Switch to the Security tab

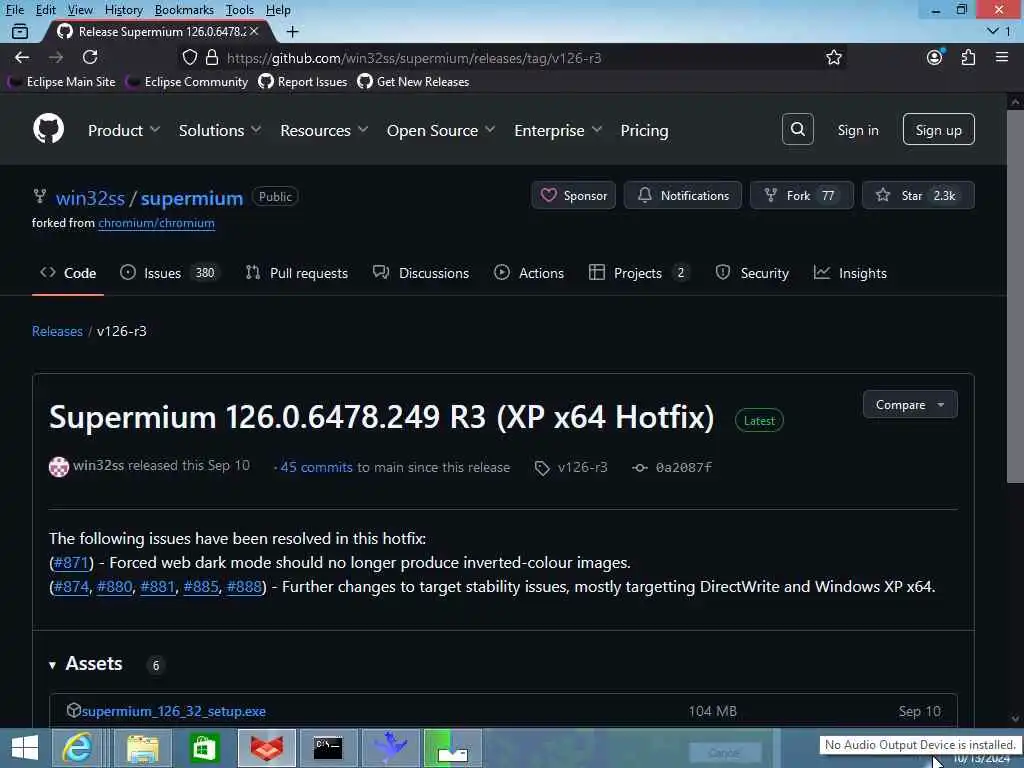(752, 273)
